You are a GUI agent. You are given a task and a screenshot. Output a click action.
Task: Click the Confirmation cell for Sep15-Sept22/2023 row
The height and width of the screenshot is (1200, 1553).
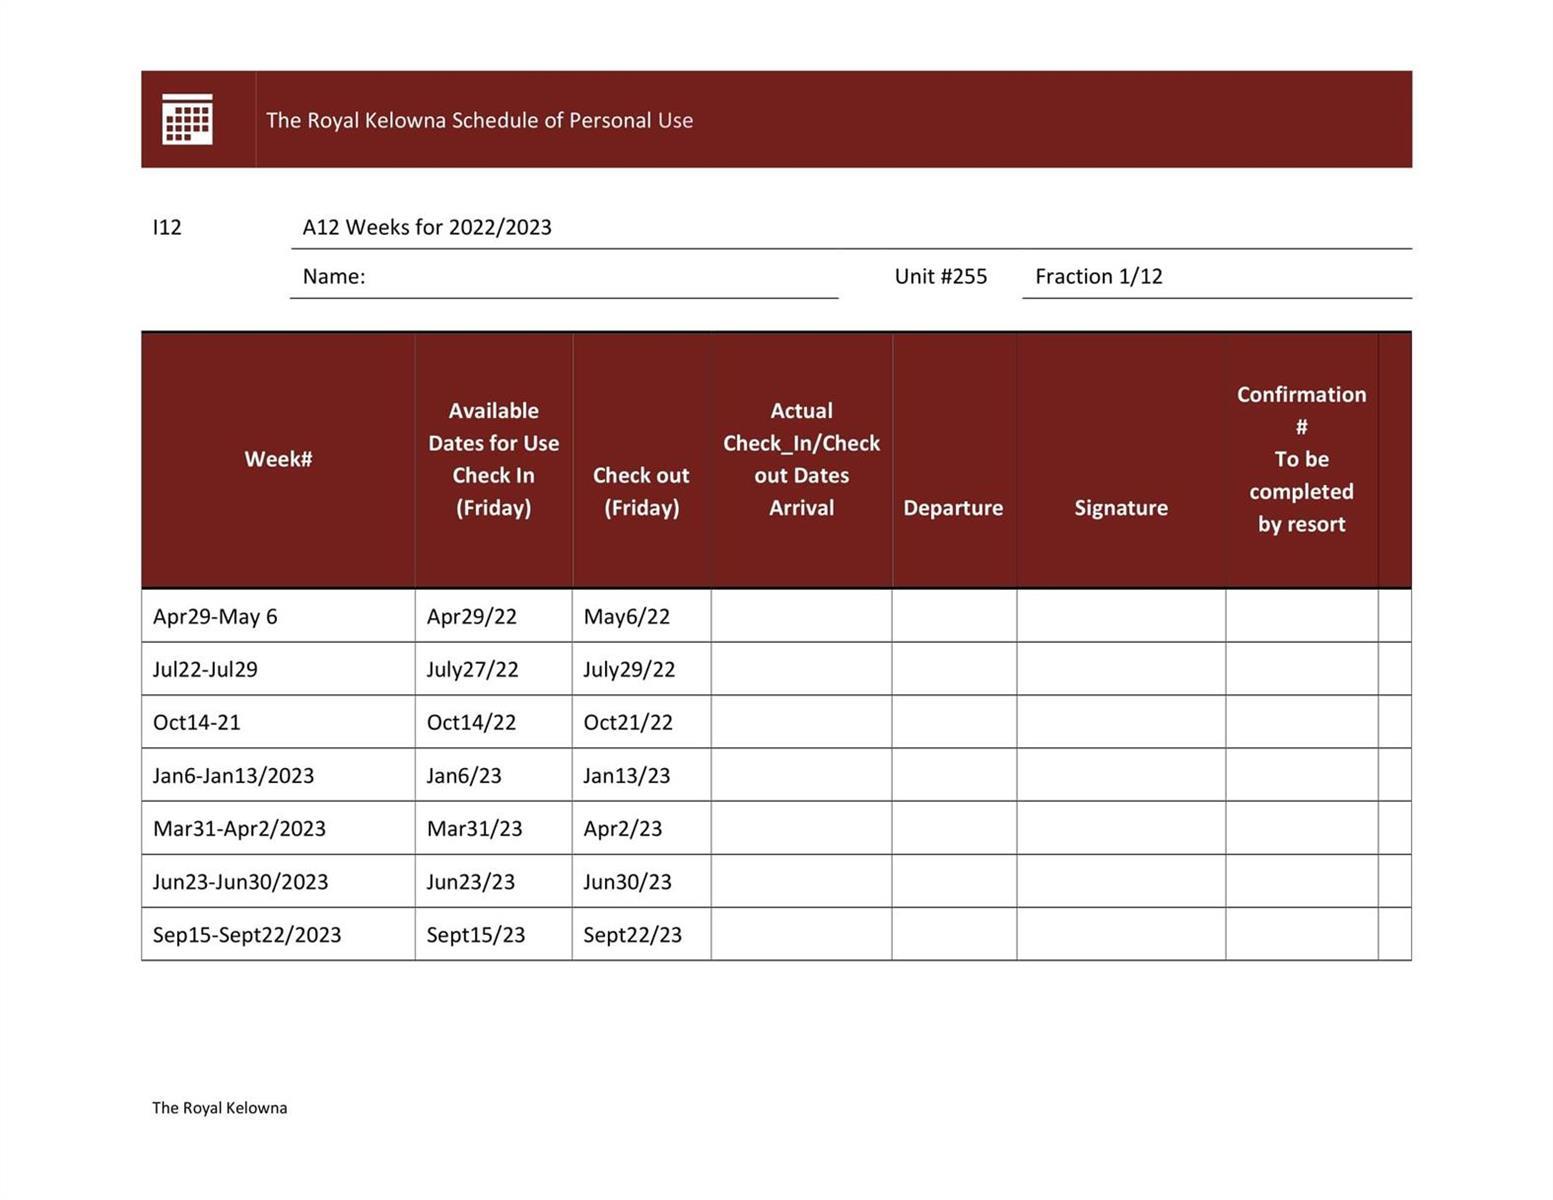(x=1301, y=934)
